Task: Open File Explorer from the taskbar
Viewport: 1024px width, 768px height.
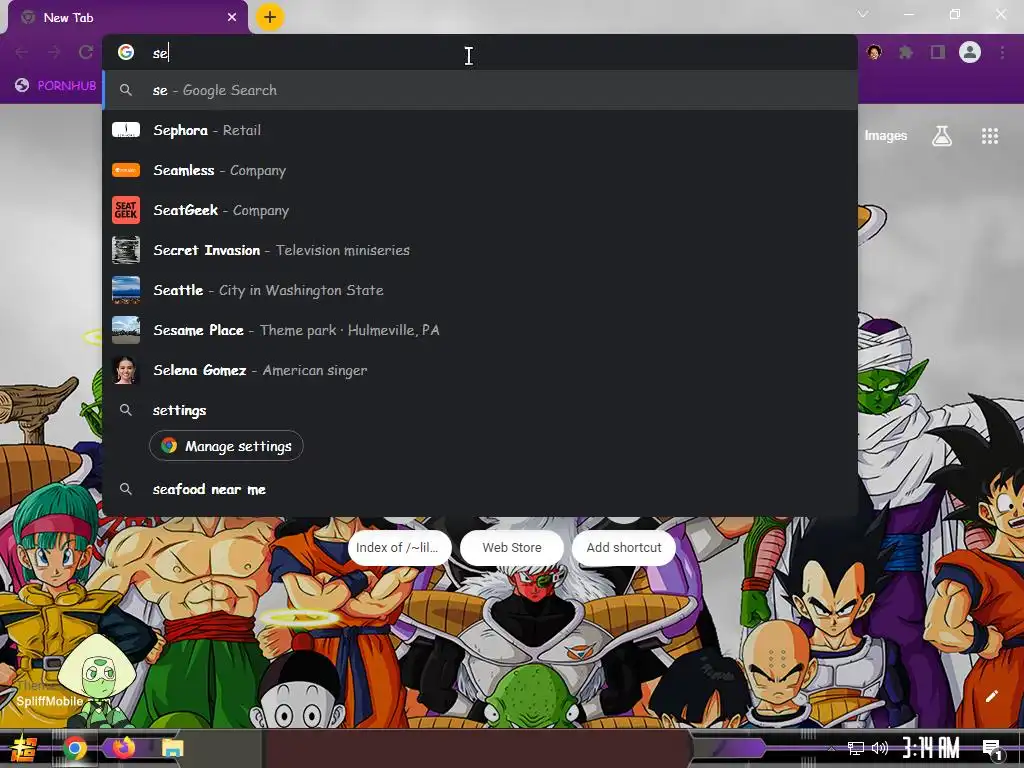Action: (x=172, y=748)
